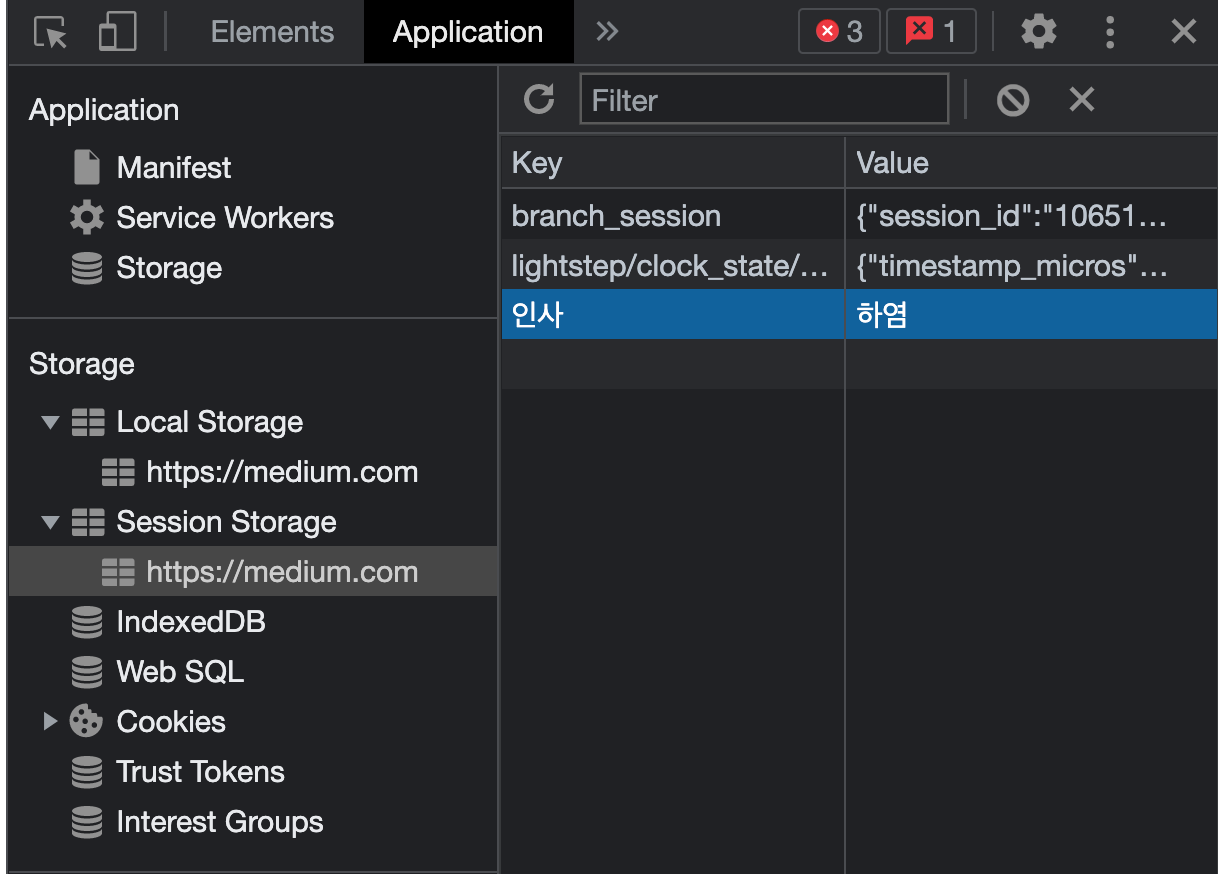Click the red errors counter badge
1218x874 pixels.
pos(840,32)
